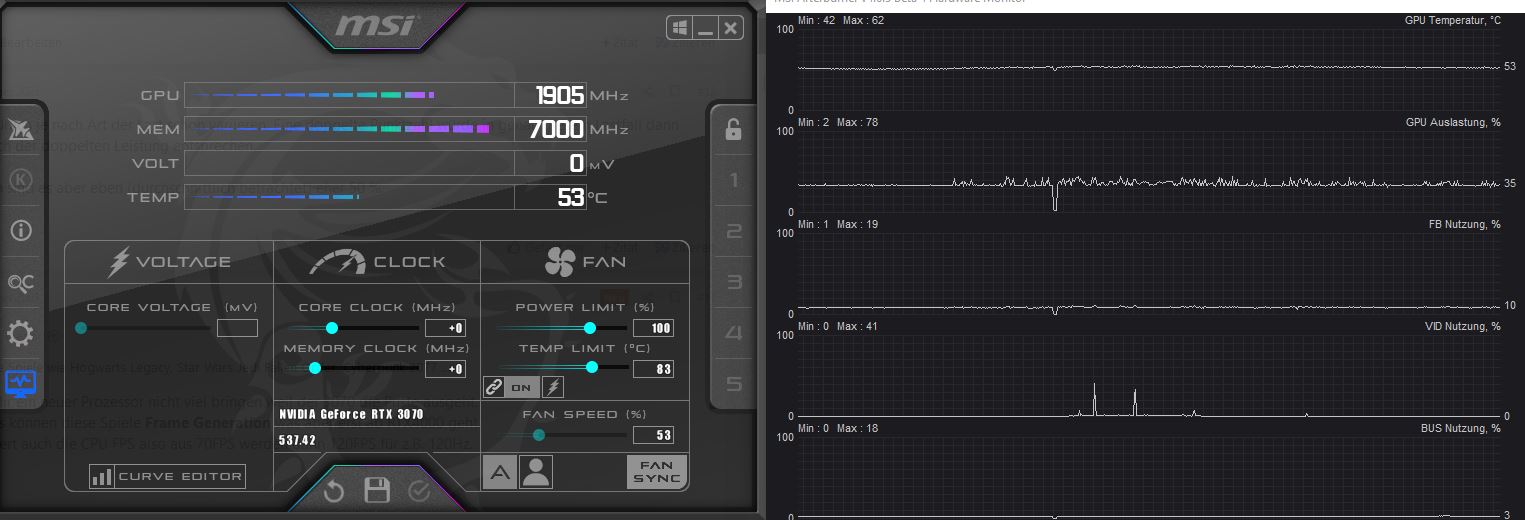Screen dimensions: 1525x520
Task: Adjust the Fan Speed slider handle
Action: click(539, 435)
